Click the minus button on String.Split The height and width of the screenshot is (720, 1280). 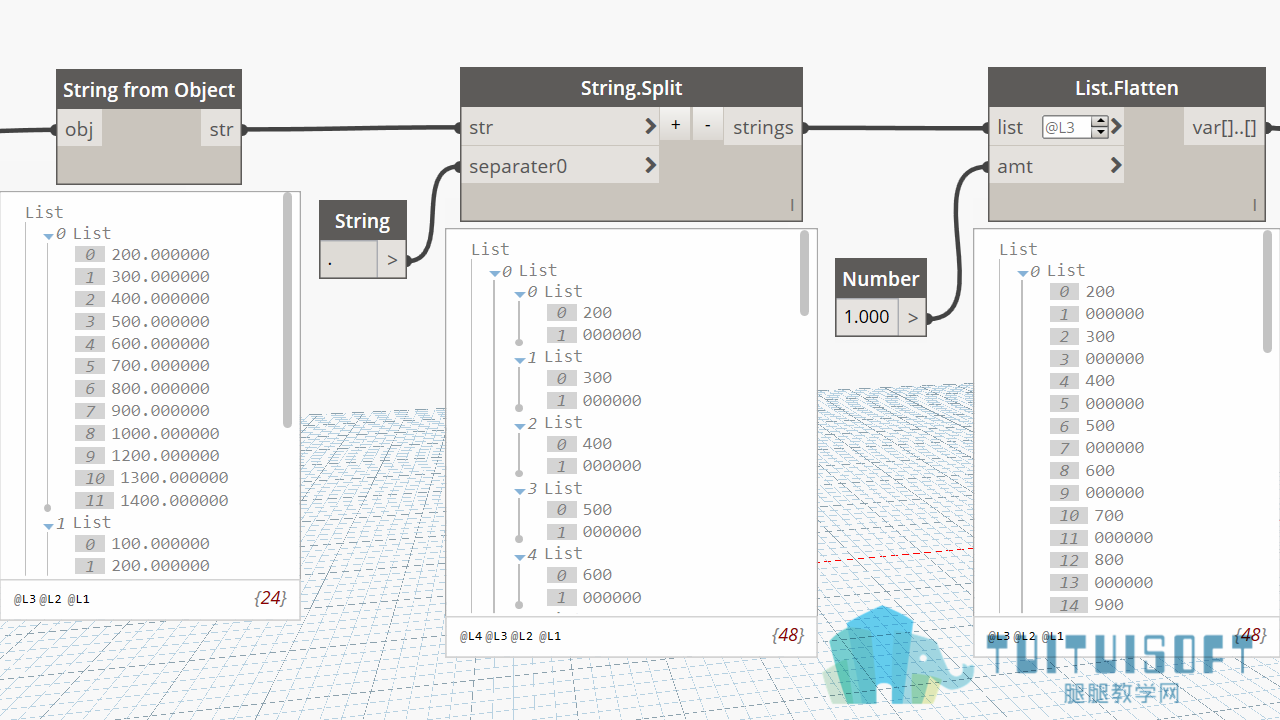pyautogui.click(x=707, y=125)
